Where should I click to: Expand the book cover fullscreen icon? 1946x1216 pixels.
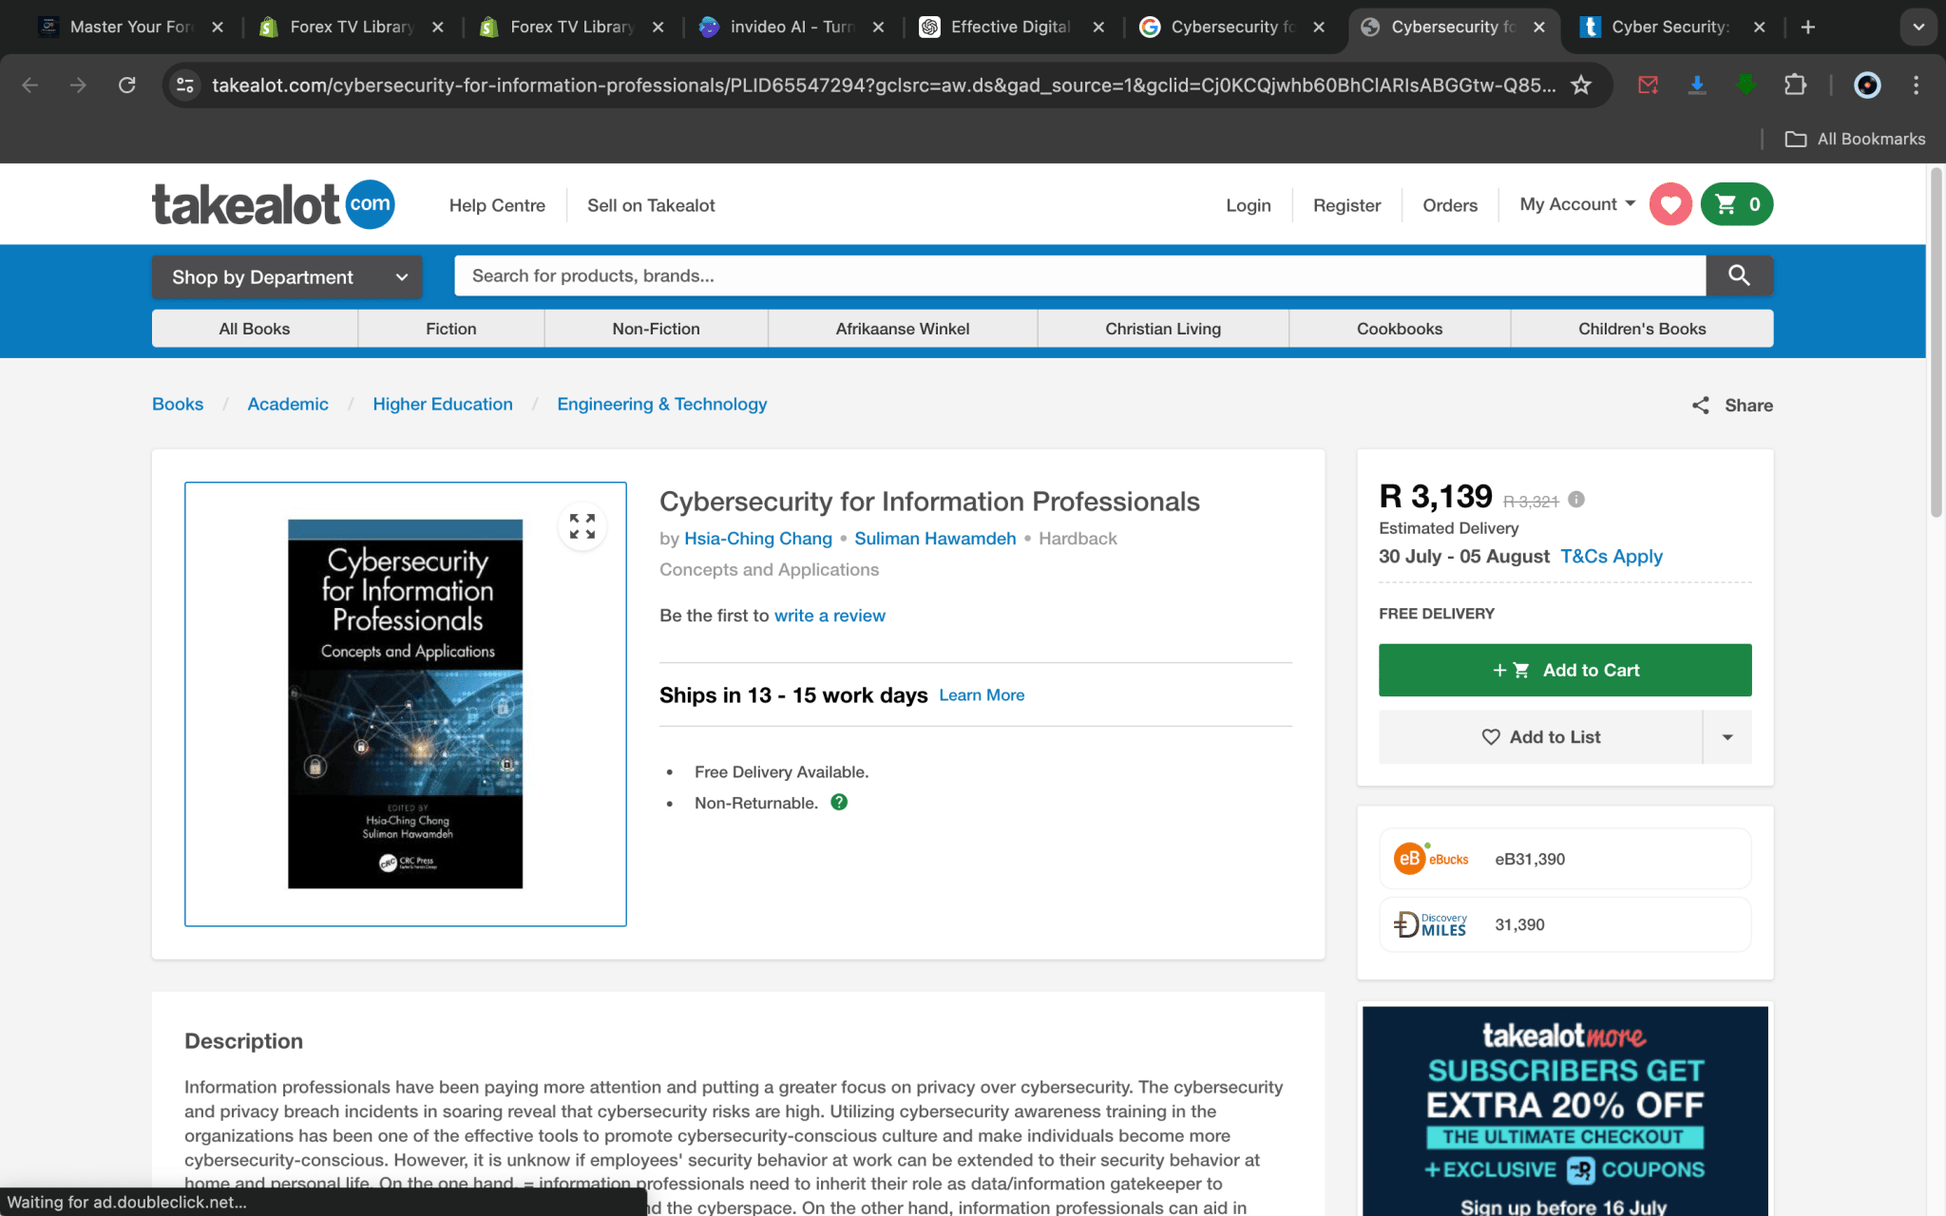point(582,526)
